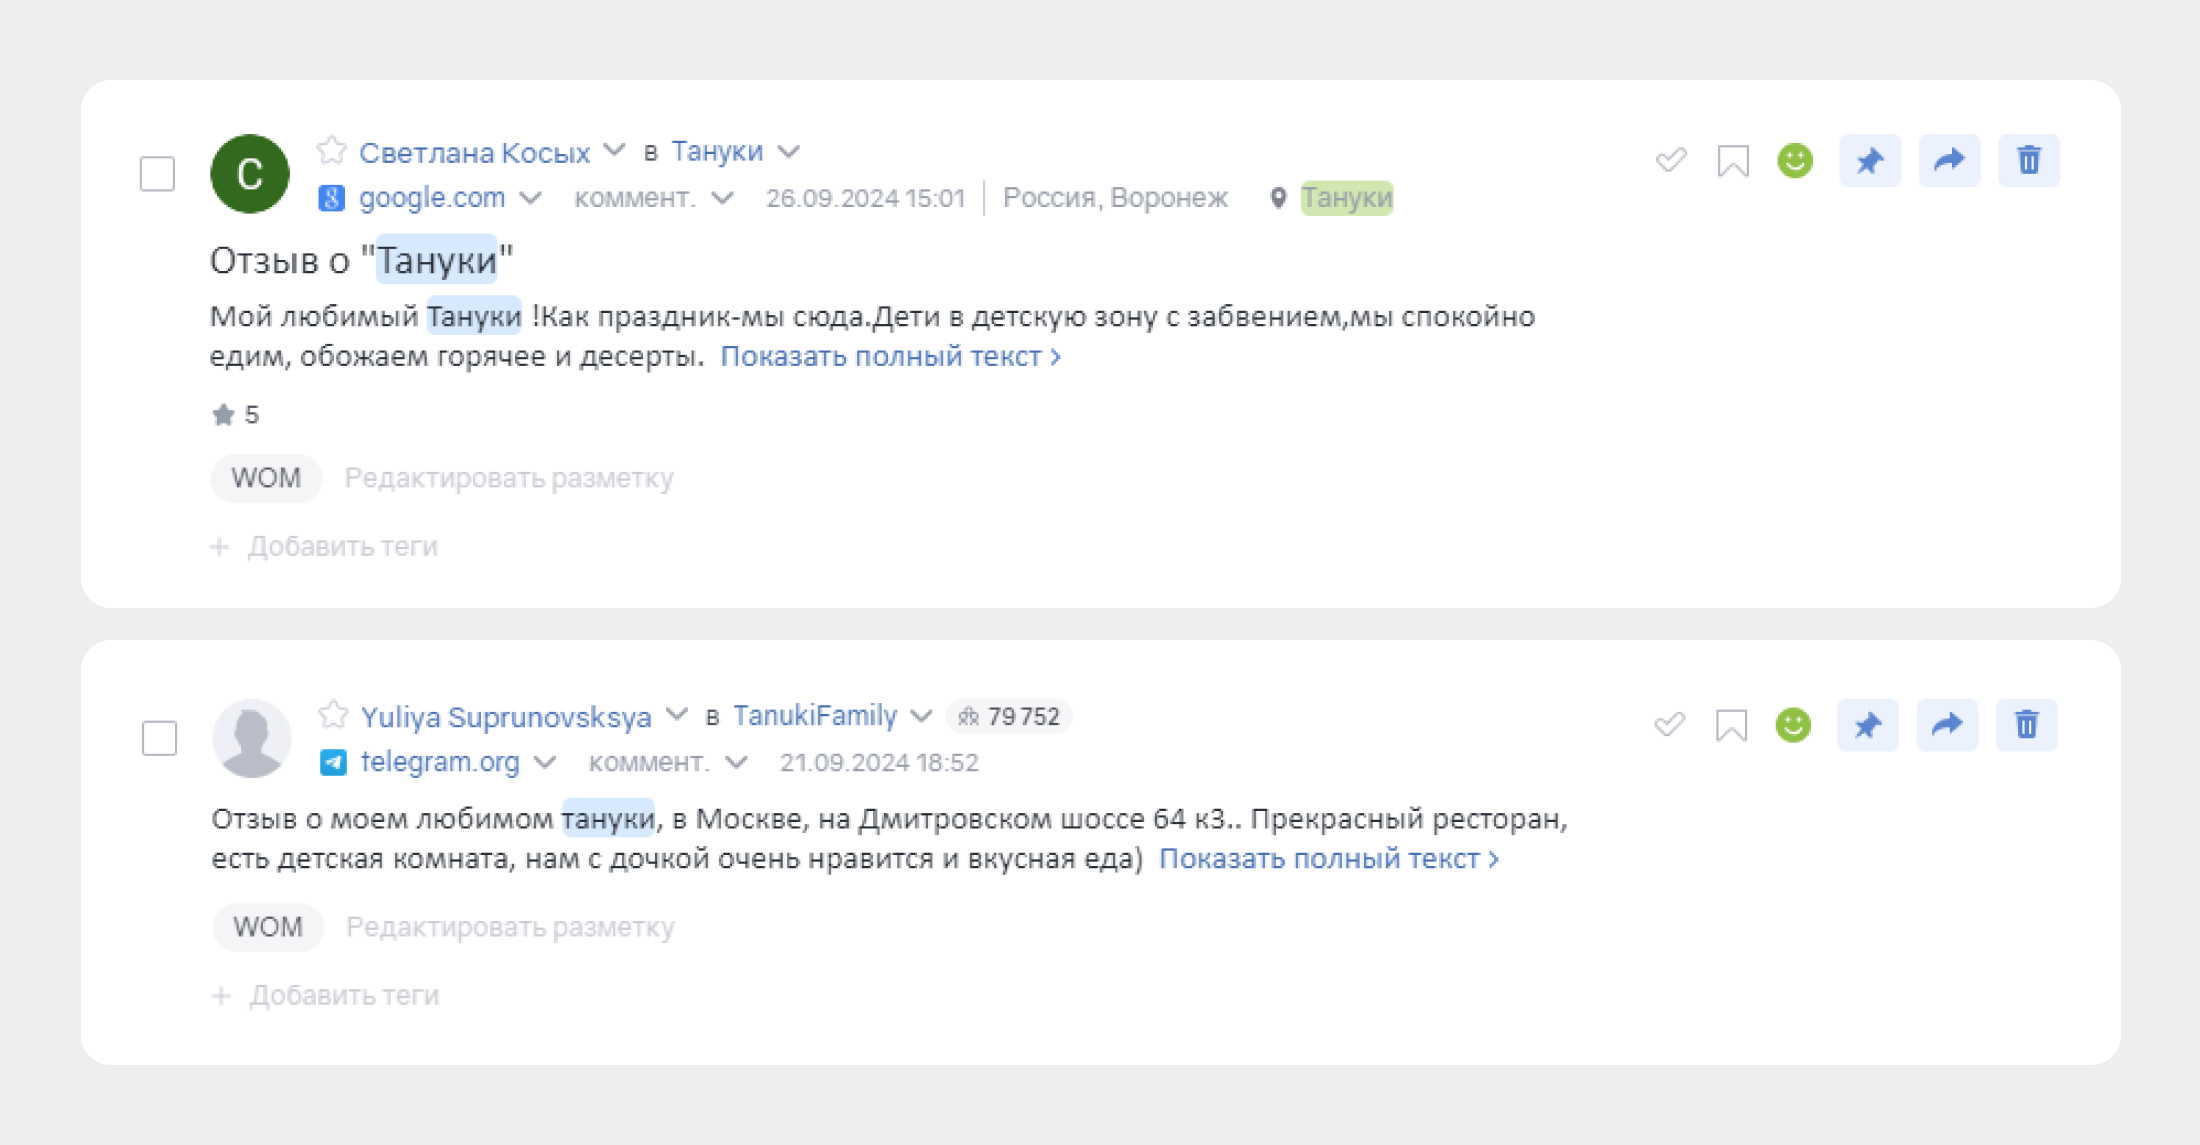Change sentiment smiley on Yuliya Suprunovsksya post
This screenshot has width=2200, height=1145.
(1793, 724)
